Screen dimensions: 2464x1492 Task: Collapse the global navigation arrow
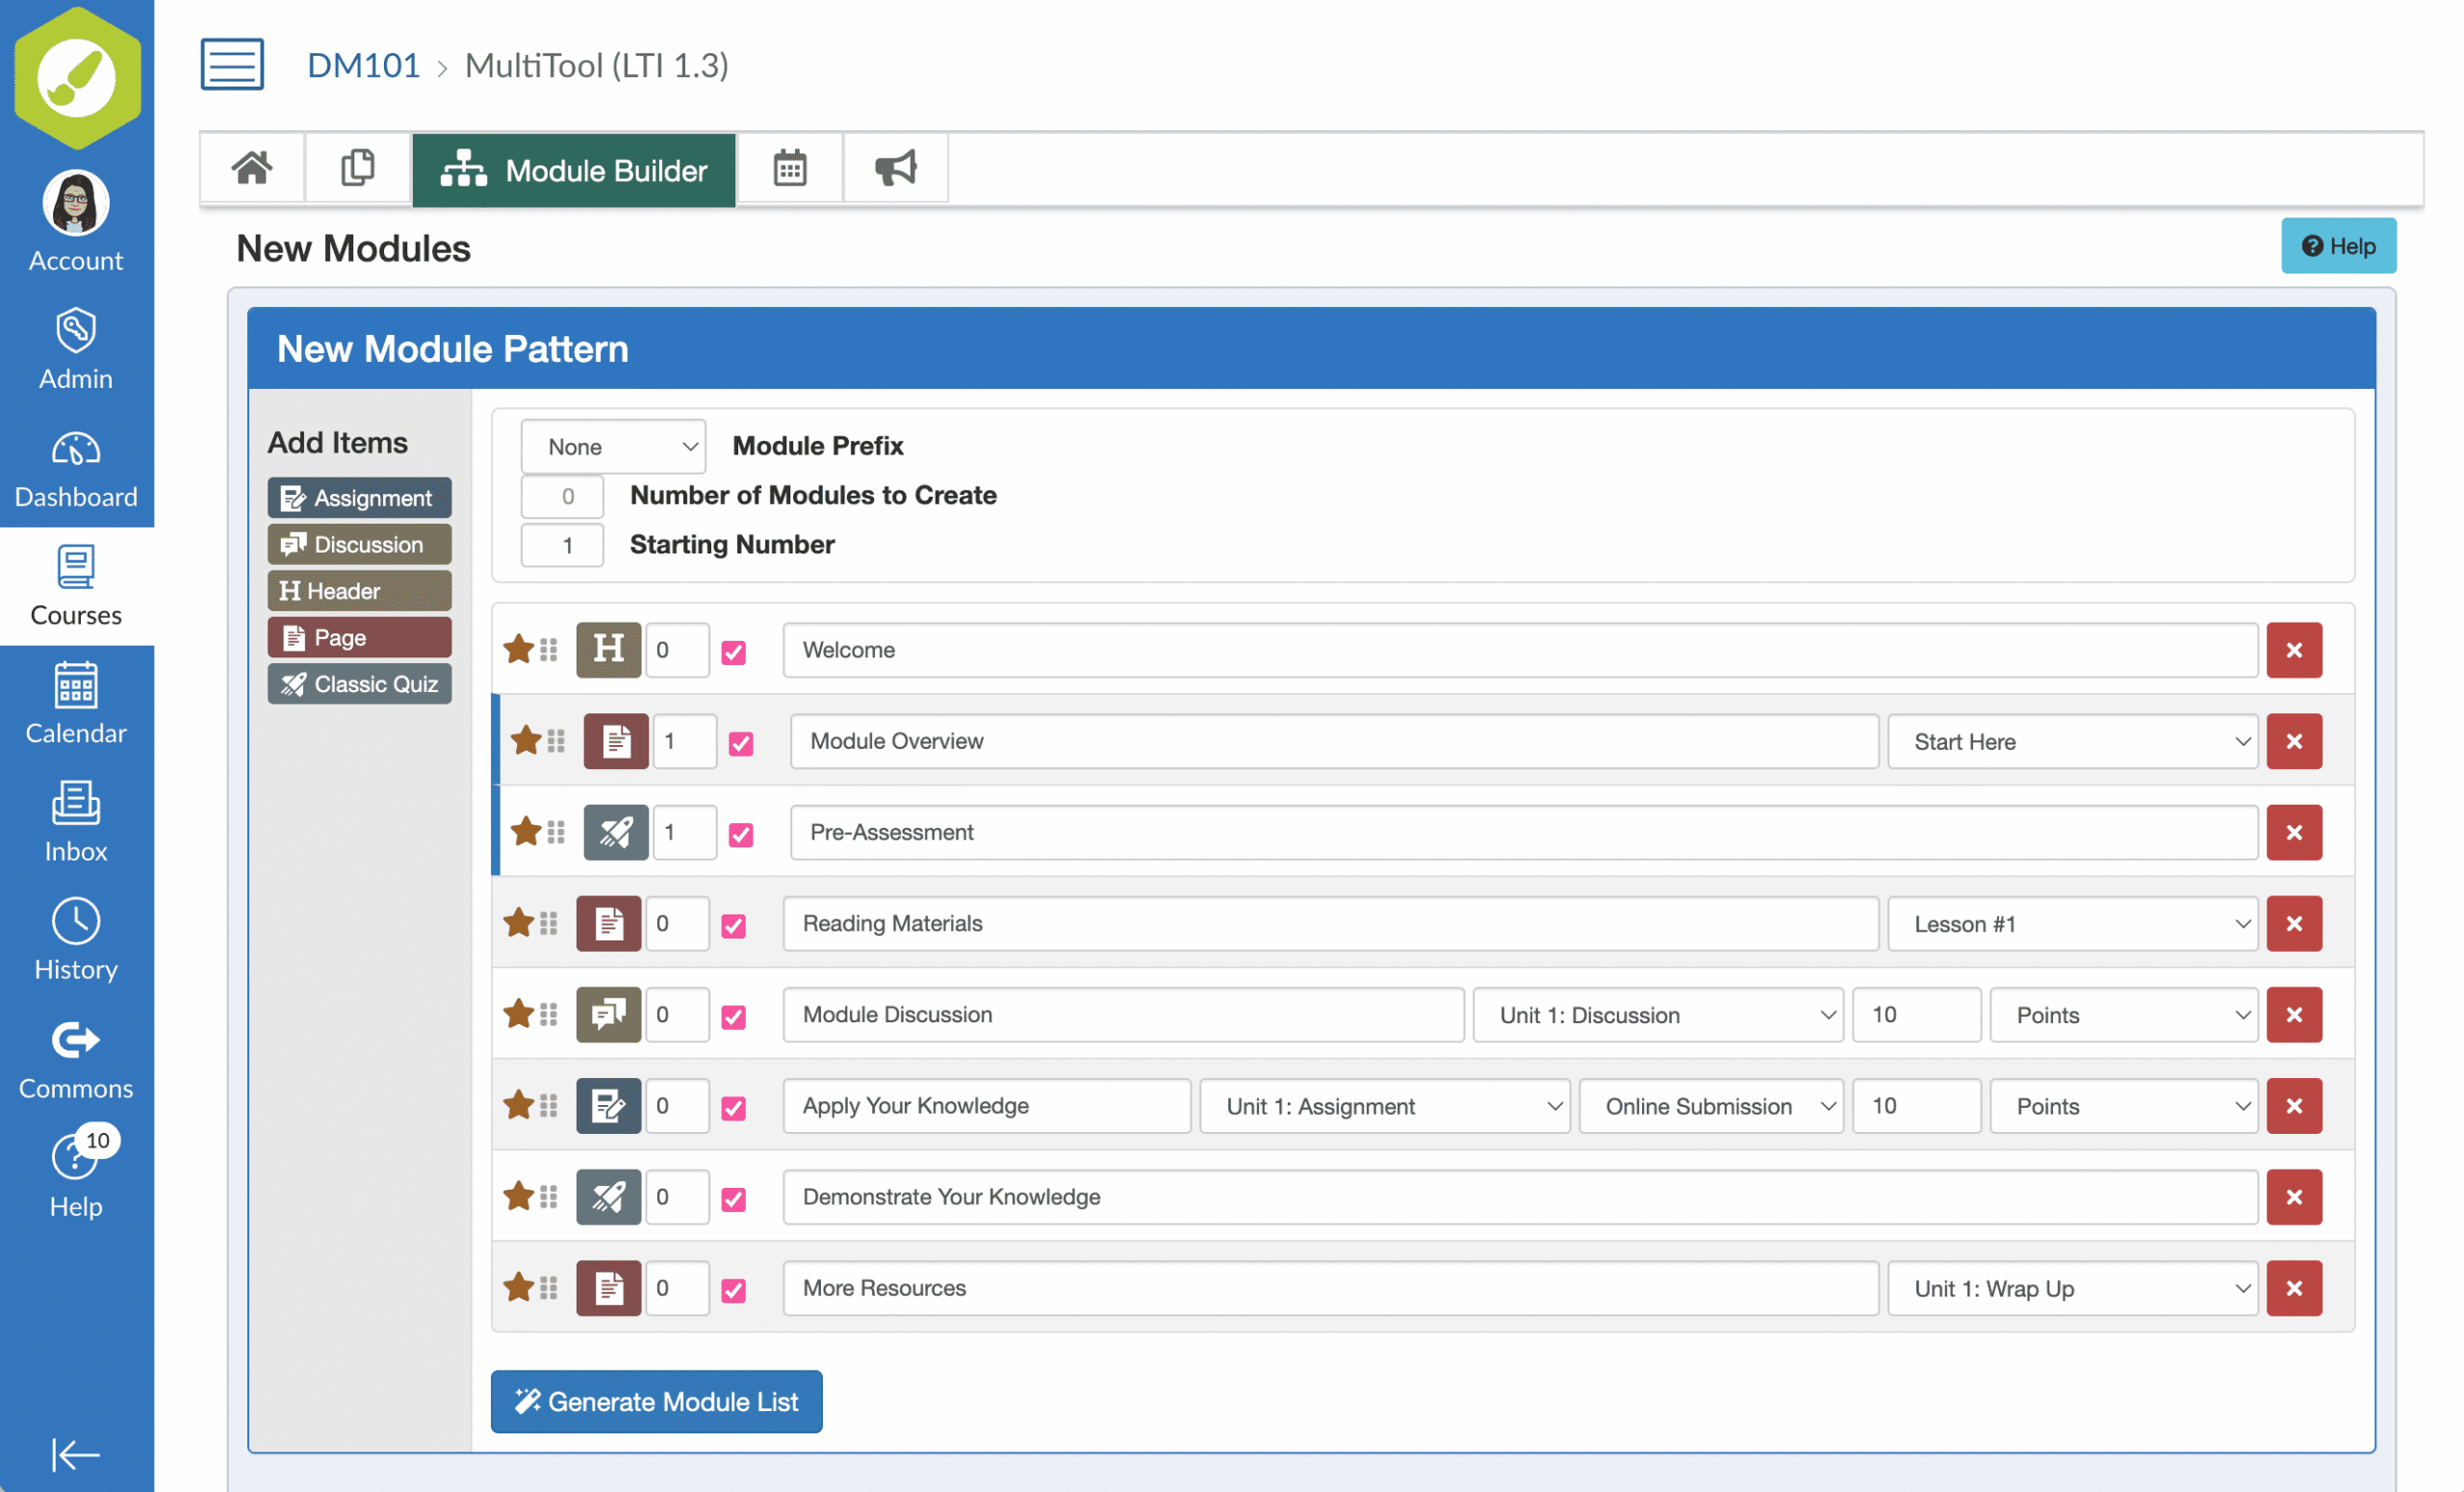click(x=76, y=1454)
